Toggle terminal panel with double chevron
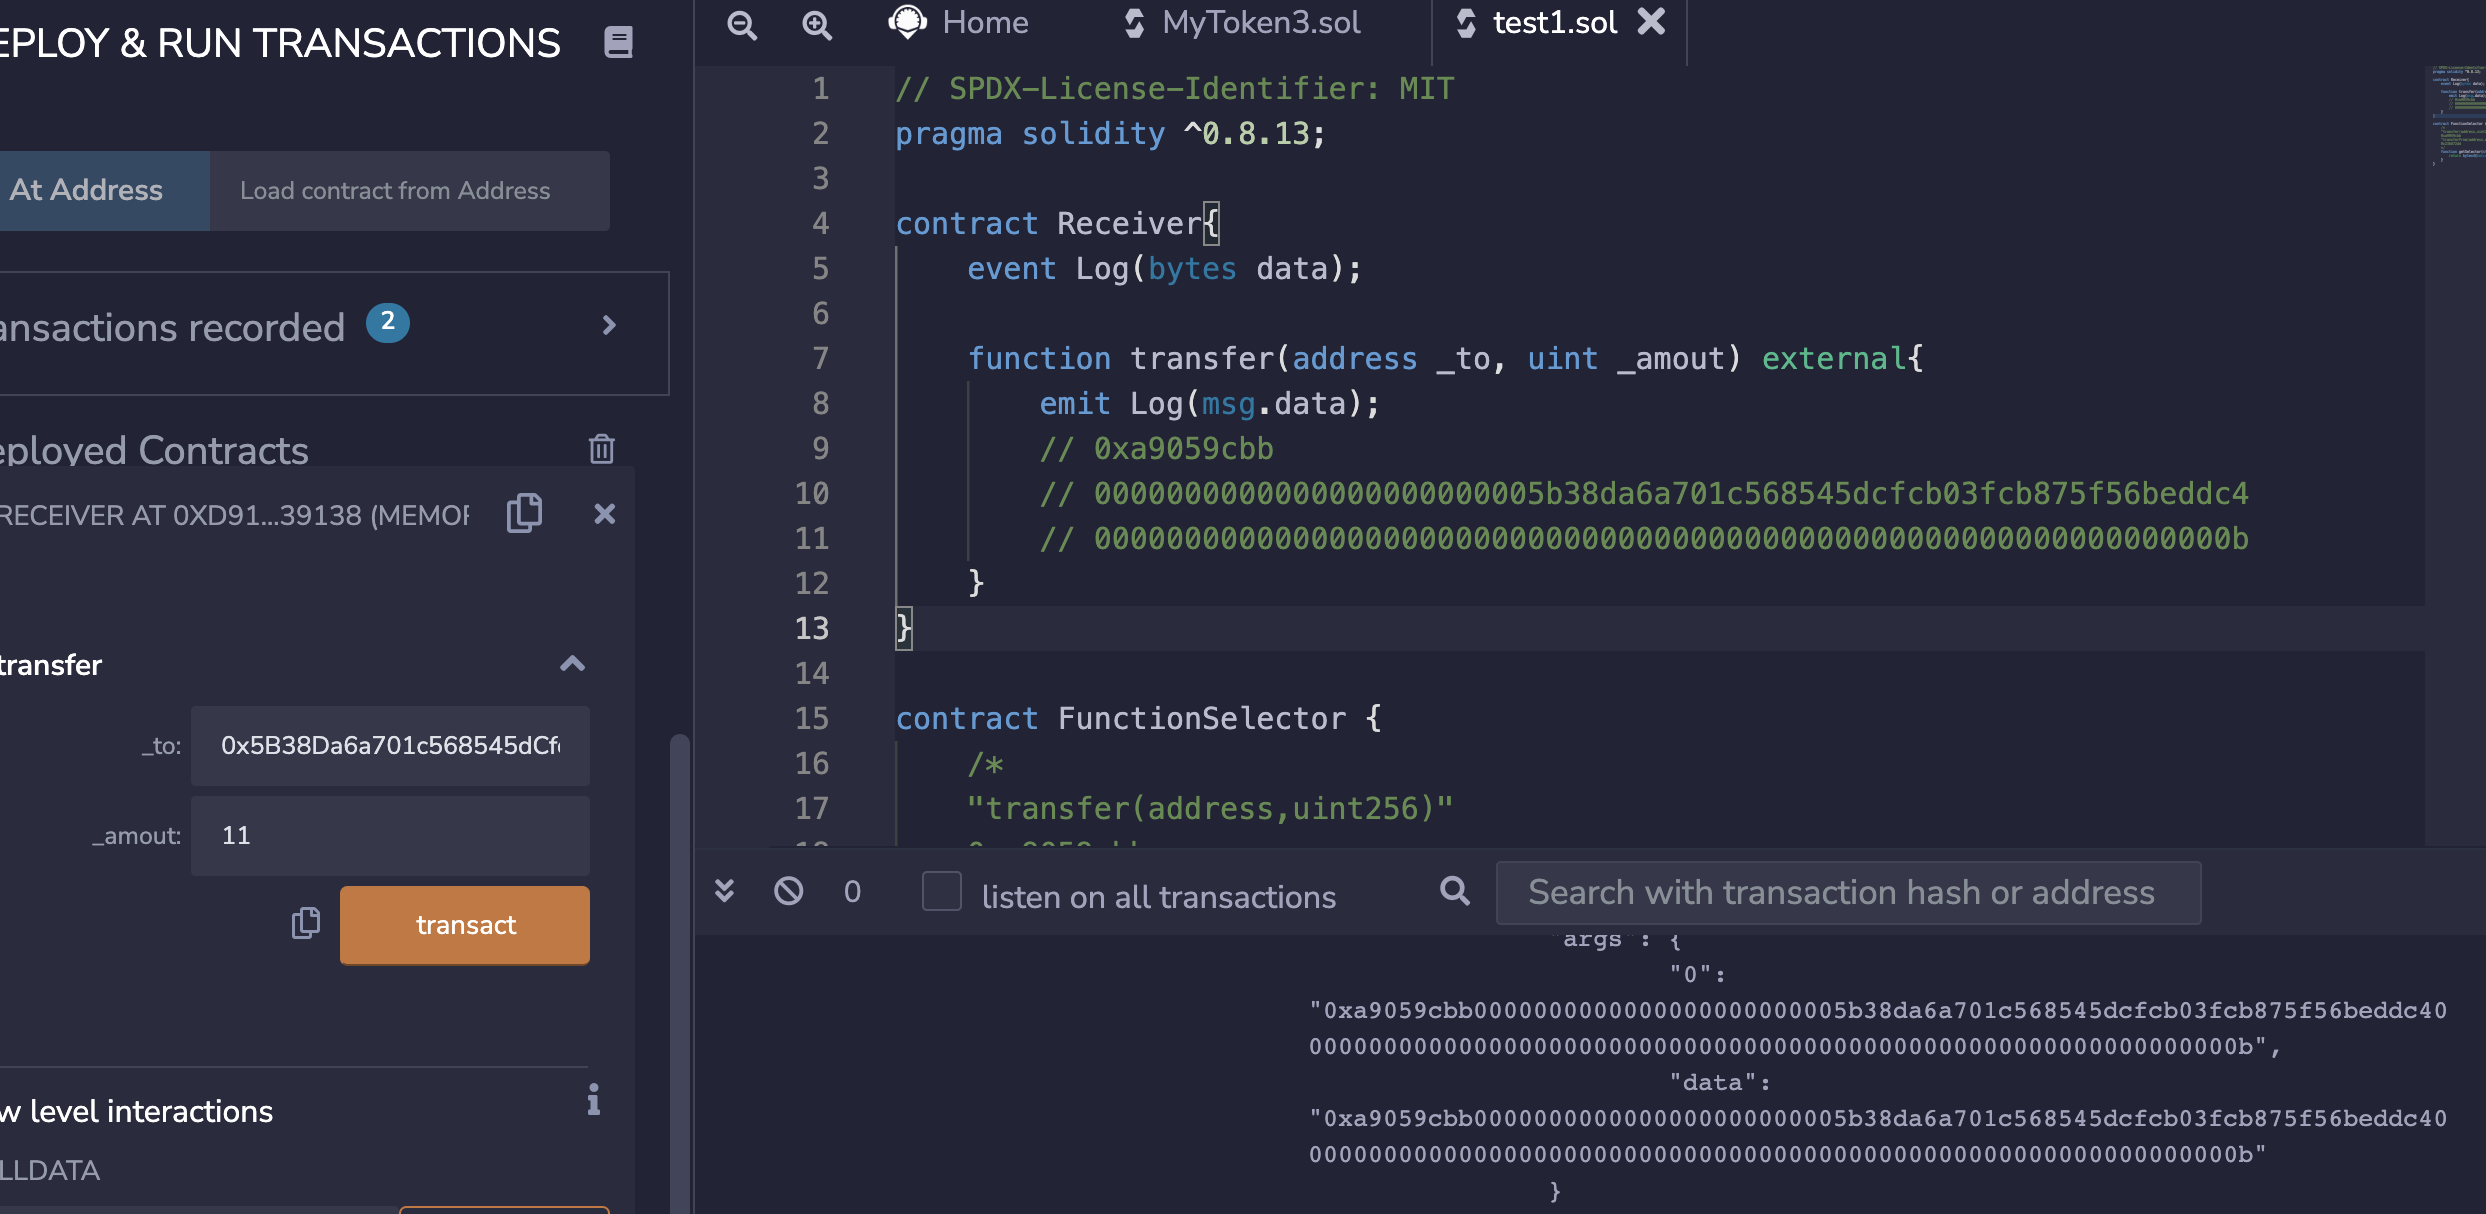 click(724, 890)
